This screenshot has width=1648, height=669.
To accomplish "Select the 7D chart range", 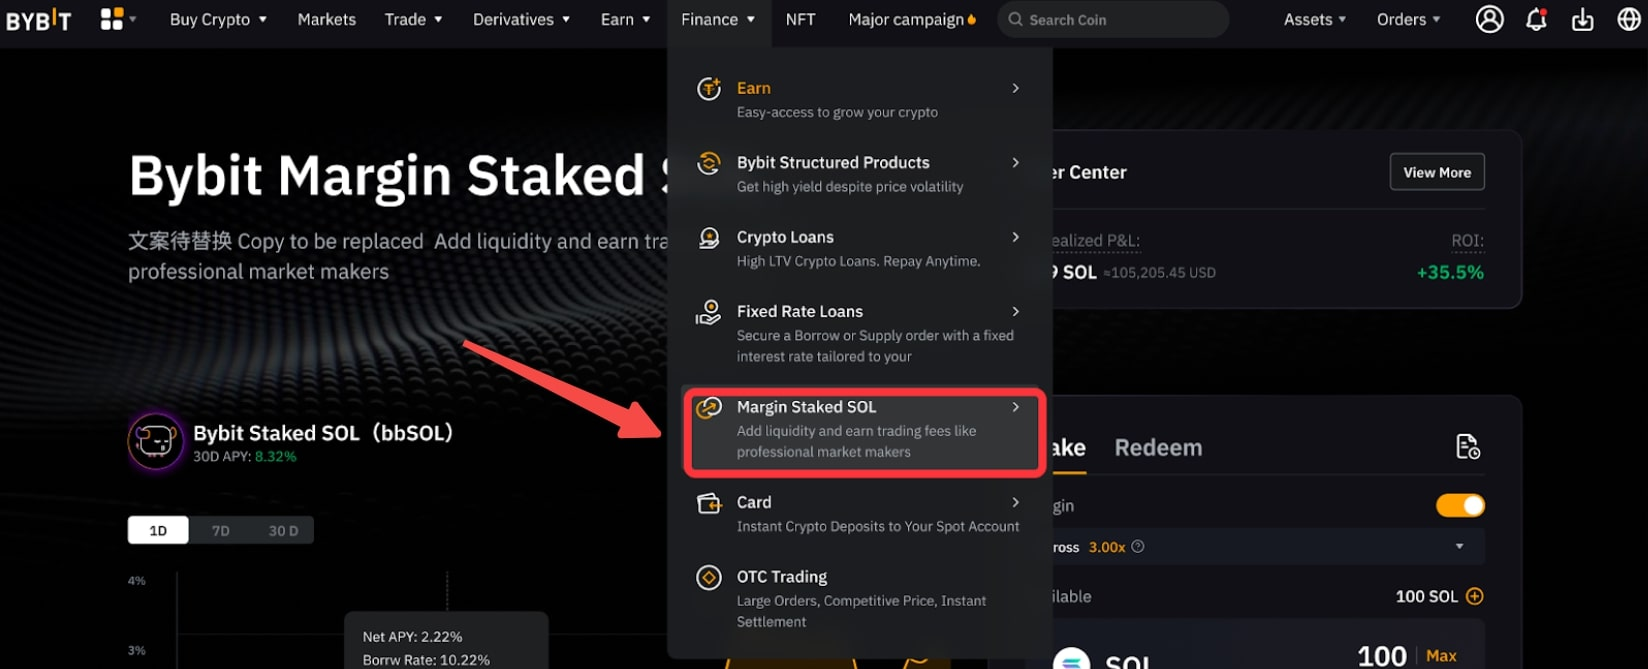I will [221, 531].
